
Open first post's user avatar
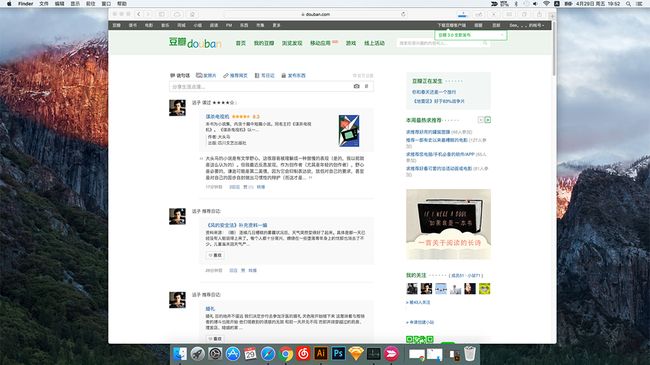(x=177, y=108)
